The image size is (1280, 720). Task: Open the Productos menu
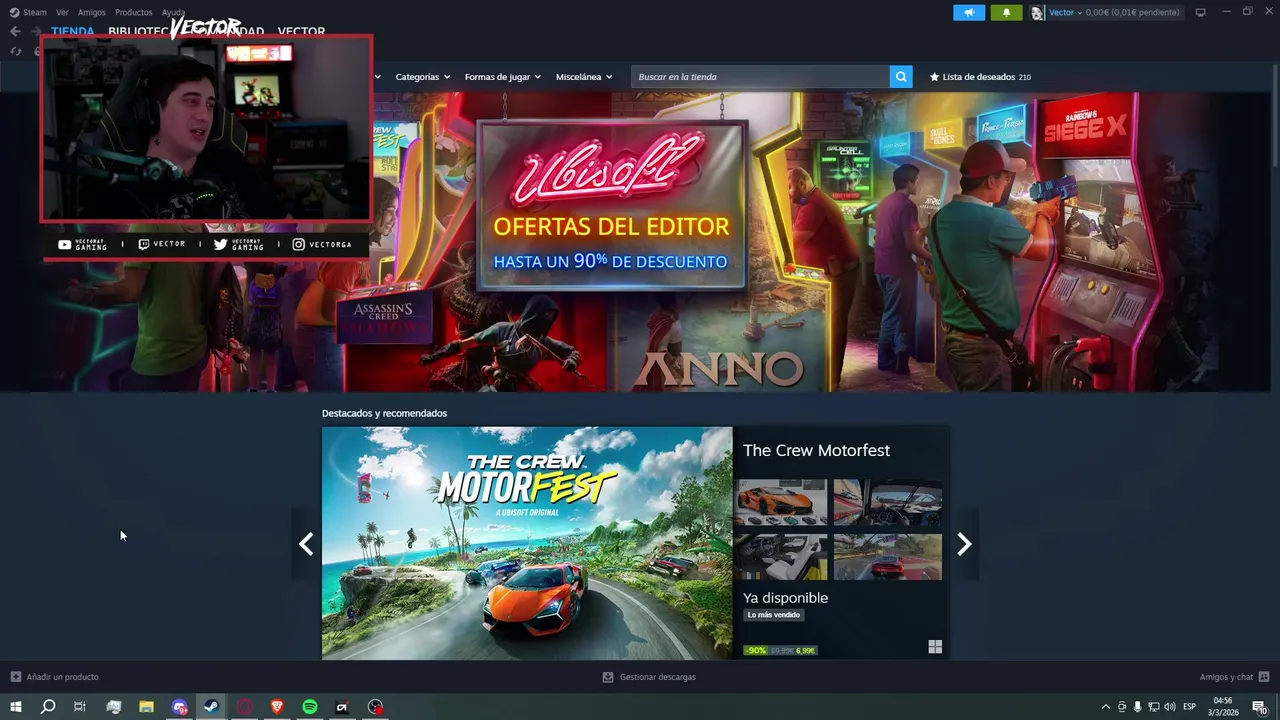tap(134, 12)
